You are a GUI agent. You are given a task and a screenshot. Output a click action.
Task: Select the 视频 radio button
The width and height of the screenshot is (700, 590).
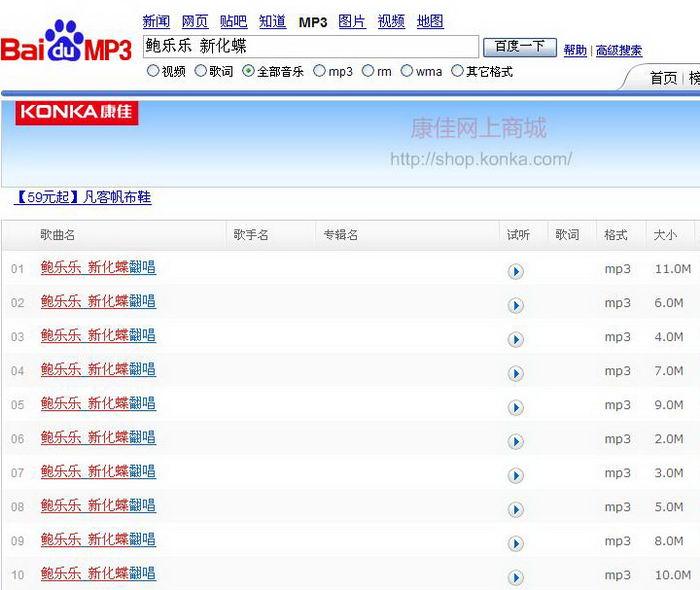(153, 71)
